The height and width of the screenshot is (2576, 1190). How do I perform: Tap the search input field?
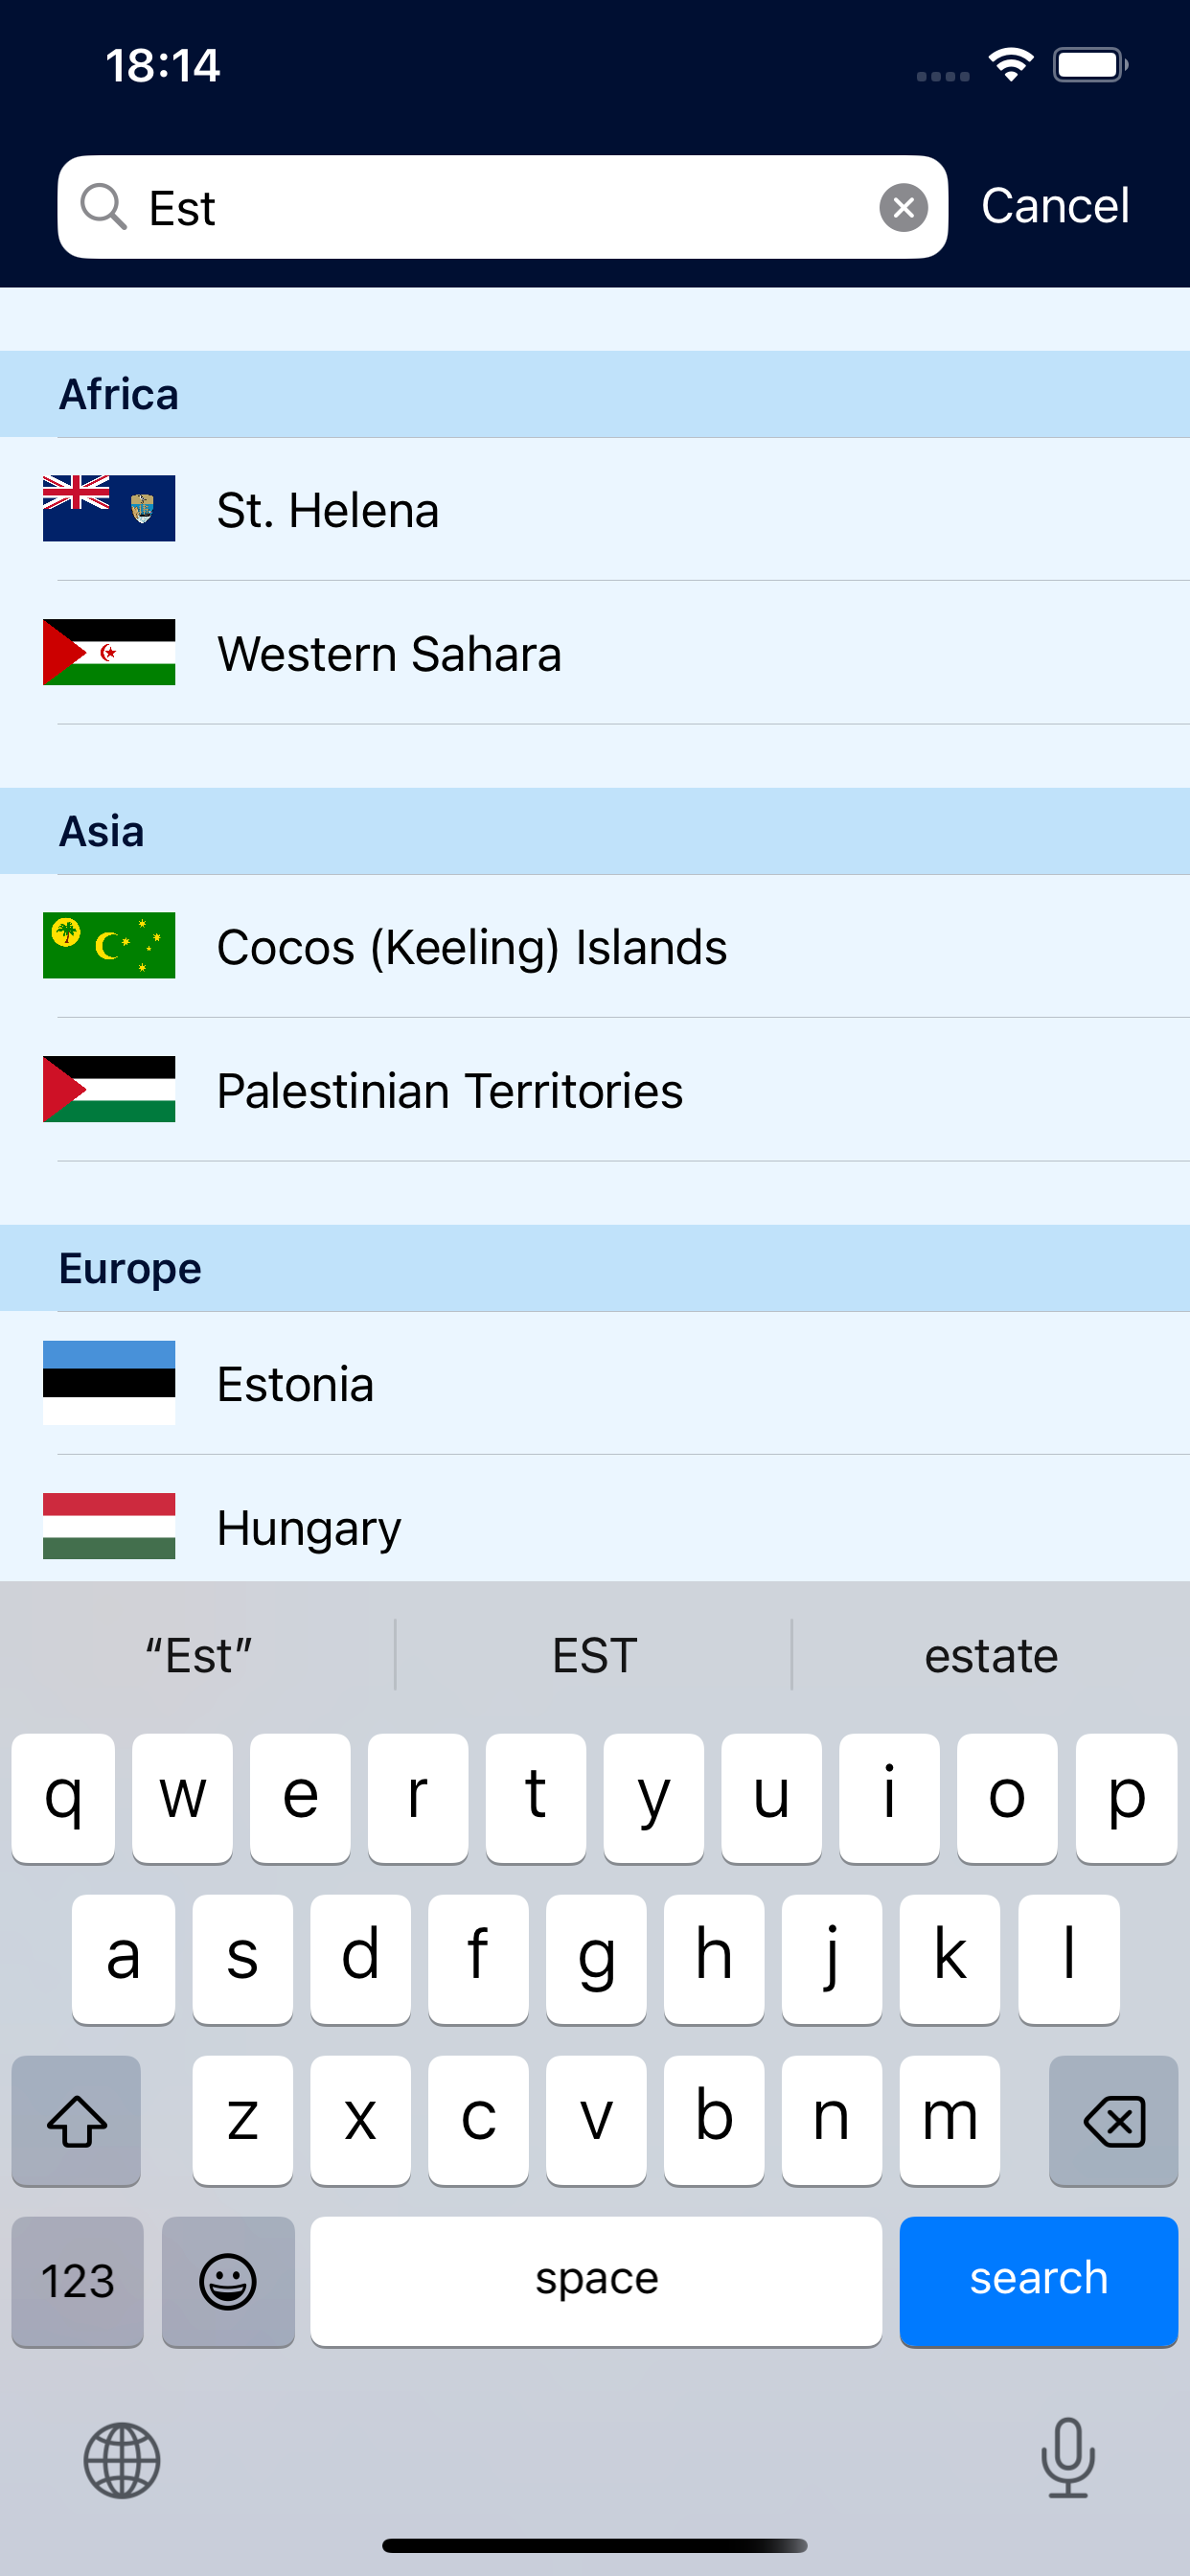coord(500,207)
